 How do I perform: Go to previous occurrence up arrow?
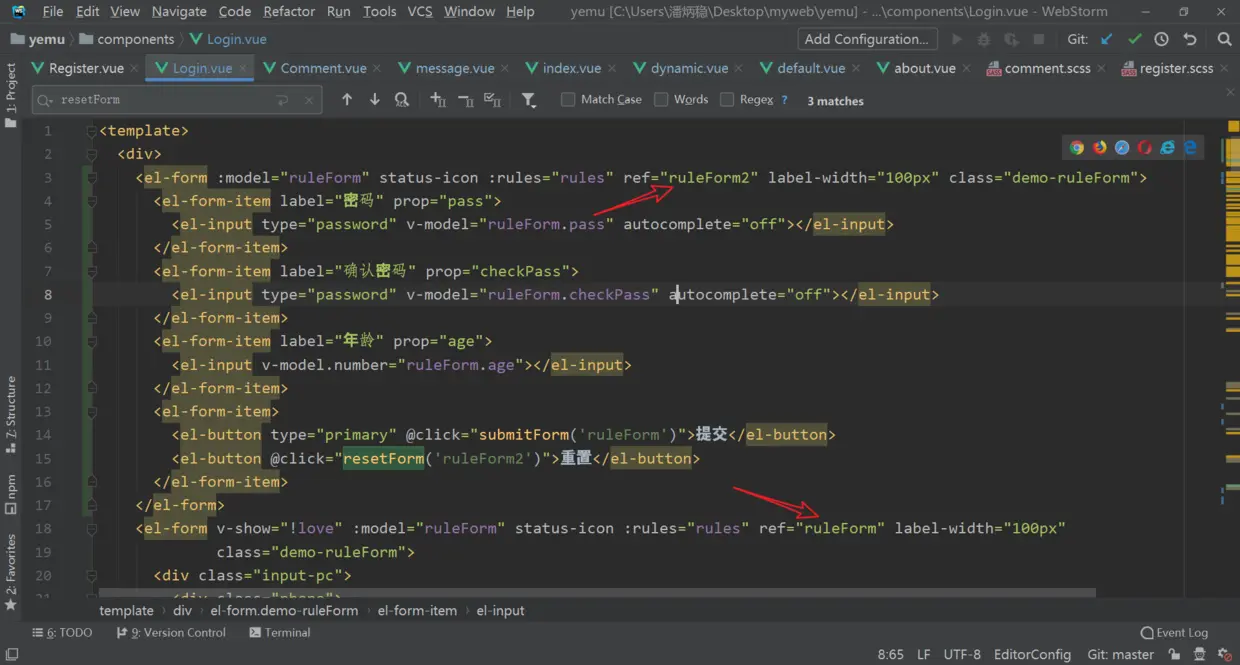(x=347, y=100)
